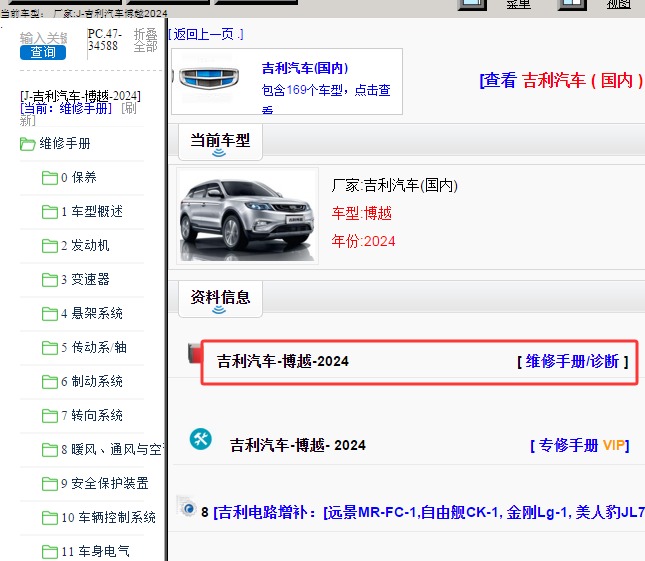Click the 吉利汽车-博越- 2024 专修 row title
Viewport: 645px width, 561px height.
pyautogui.click(x=297, y=445)
